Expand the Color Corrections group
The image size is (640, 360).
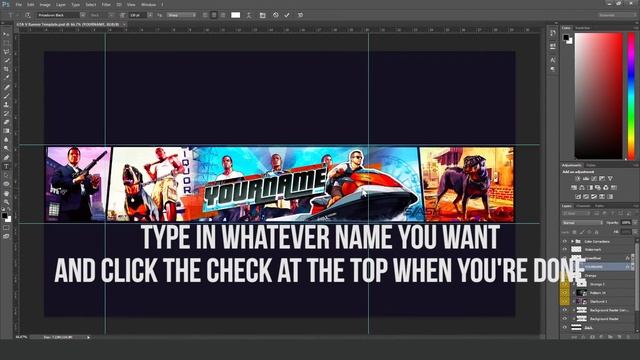572,241
